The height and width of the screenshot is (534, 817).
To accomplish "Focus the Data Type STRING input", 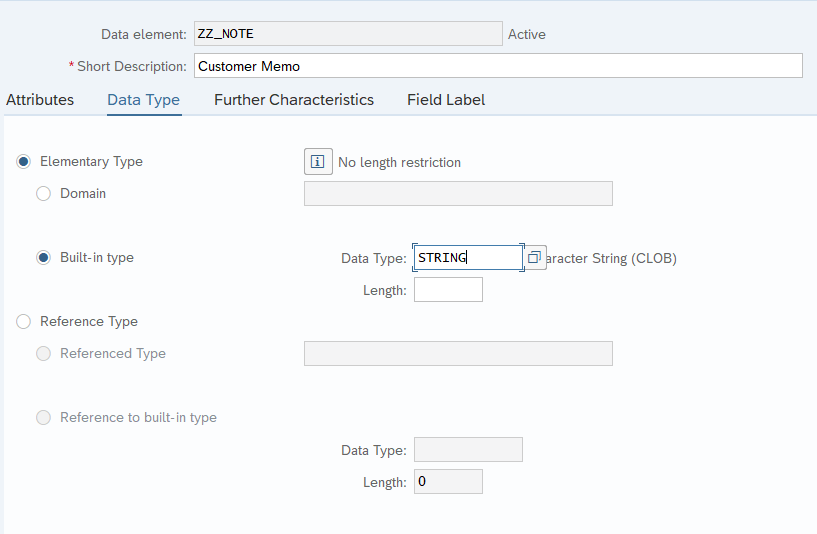I will coord(468,257).
